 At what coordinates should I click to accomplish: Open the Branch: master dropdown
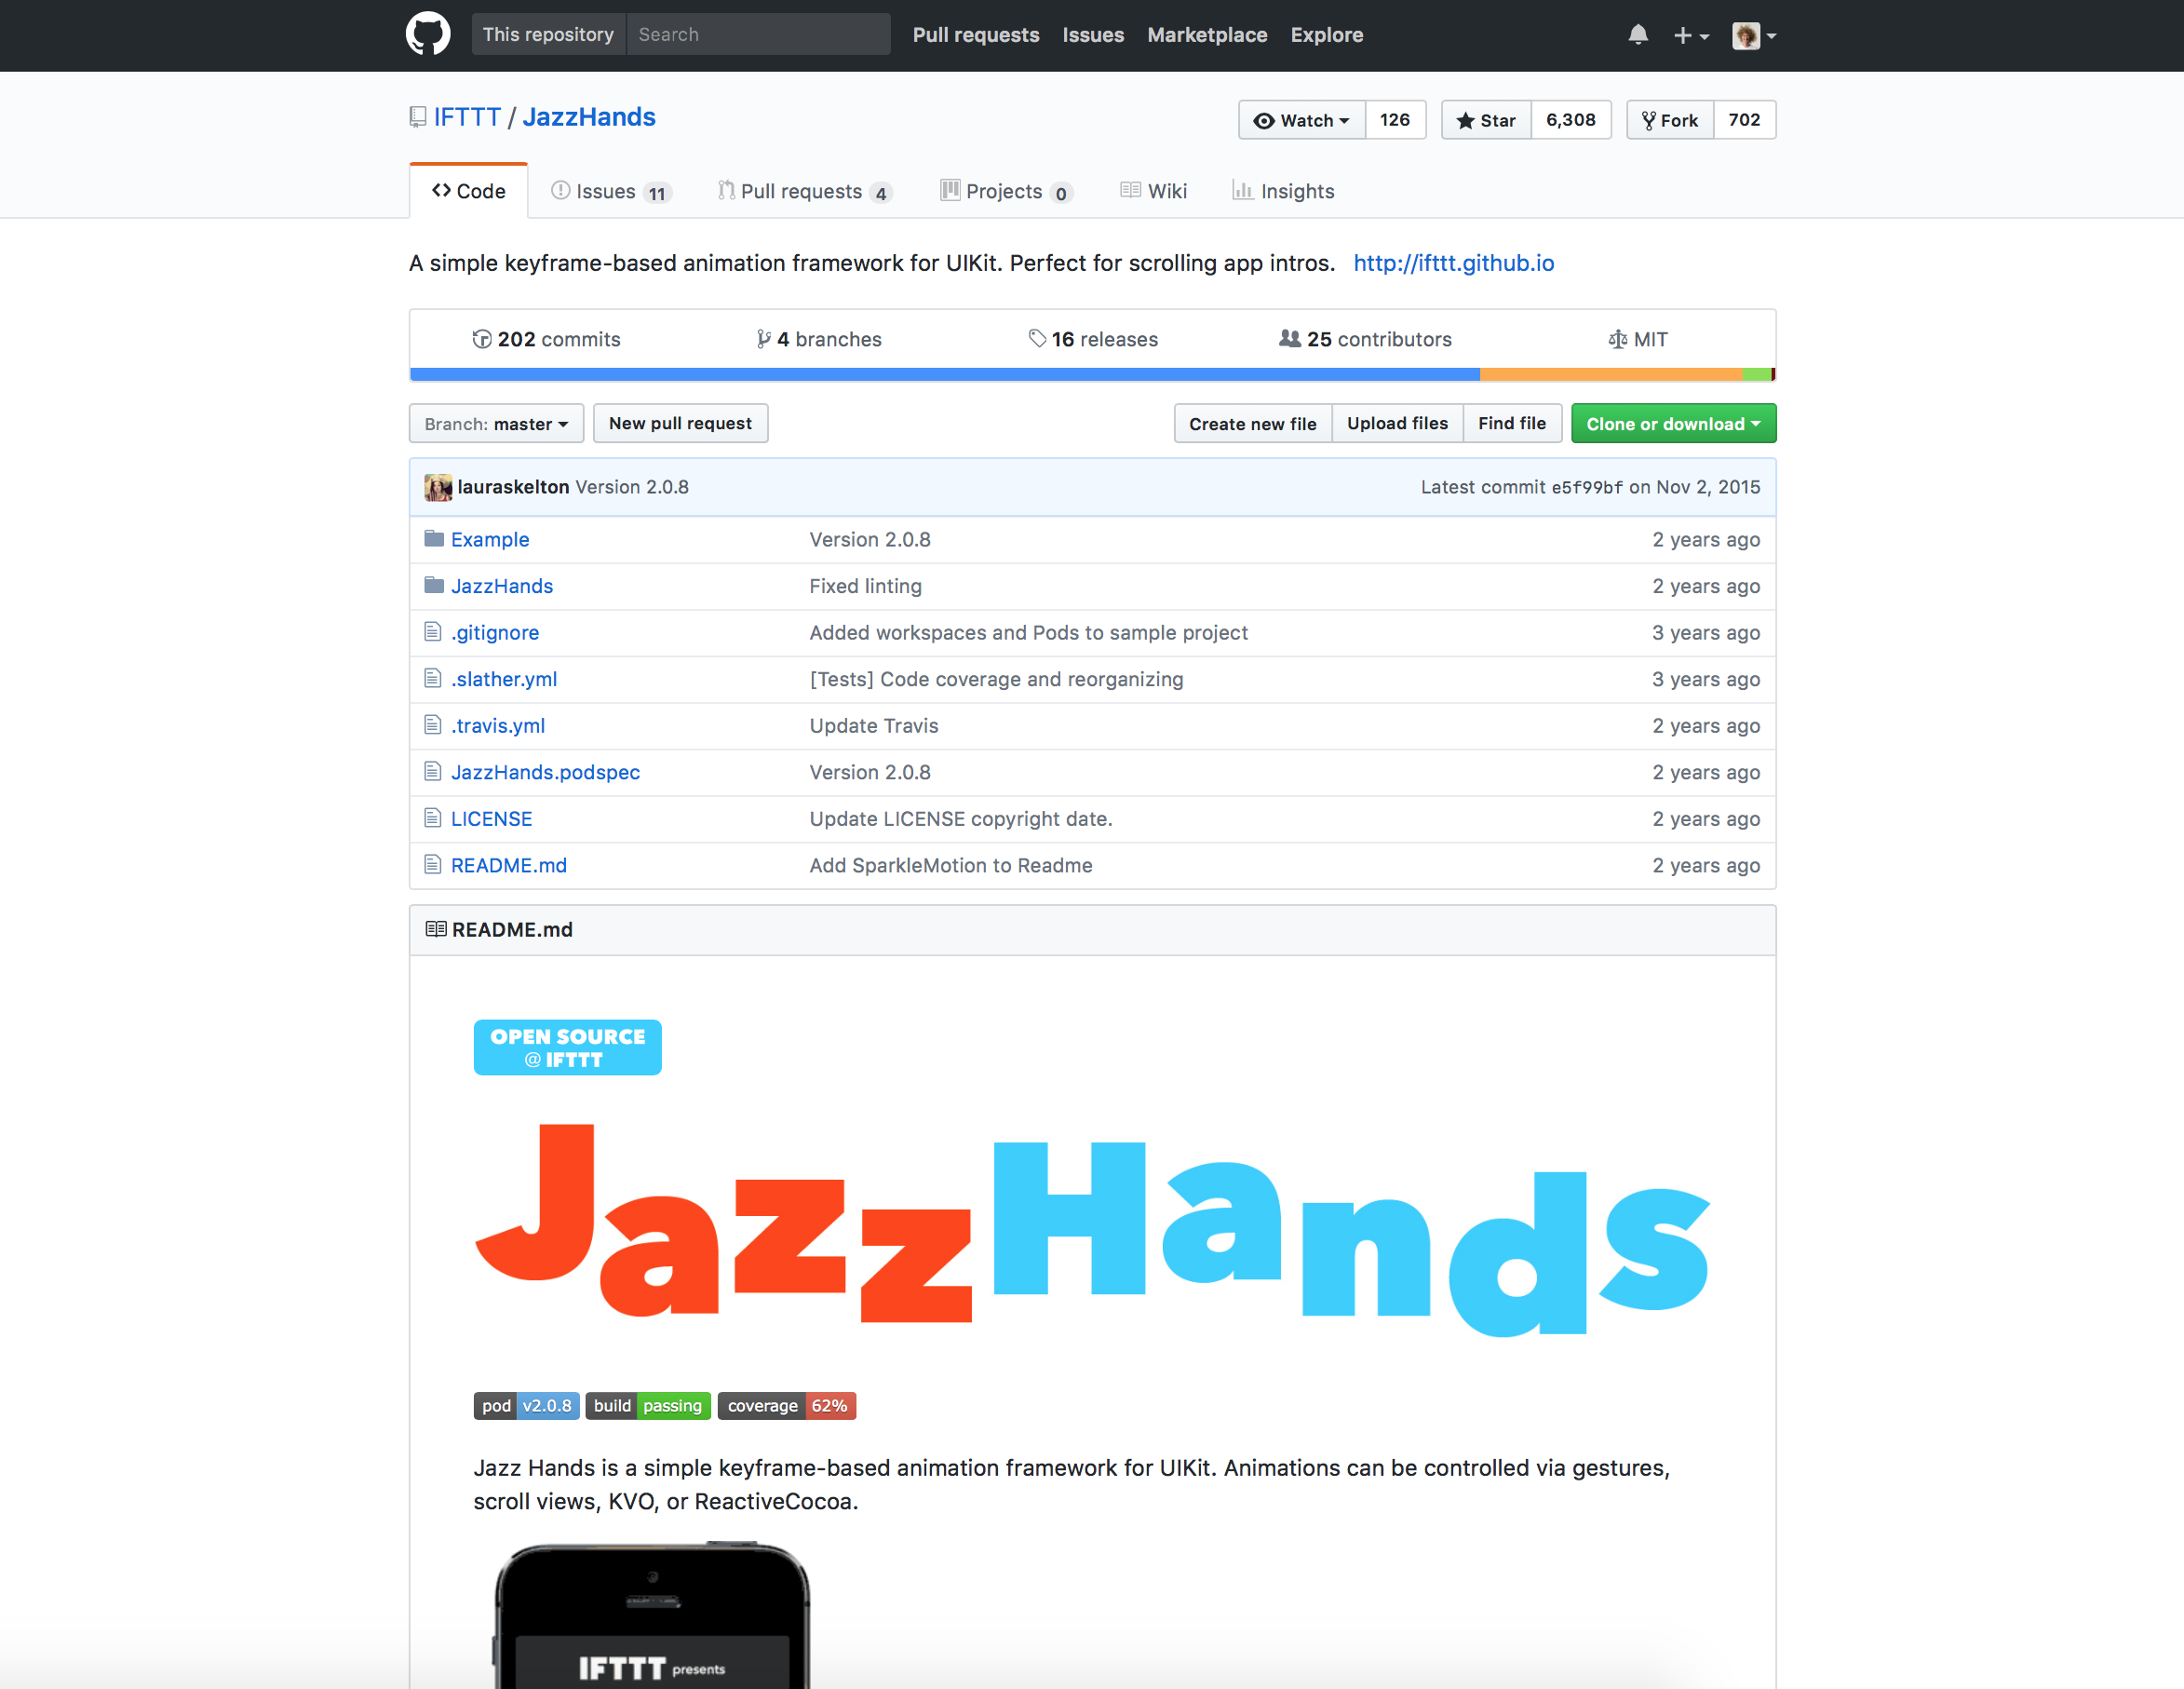coord(496,424)
